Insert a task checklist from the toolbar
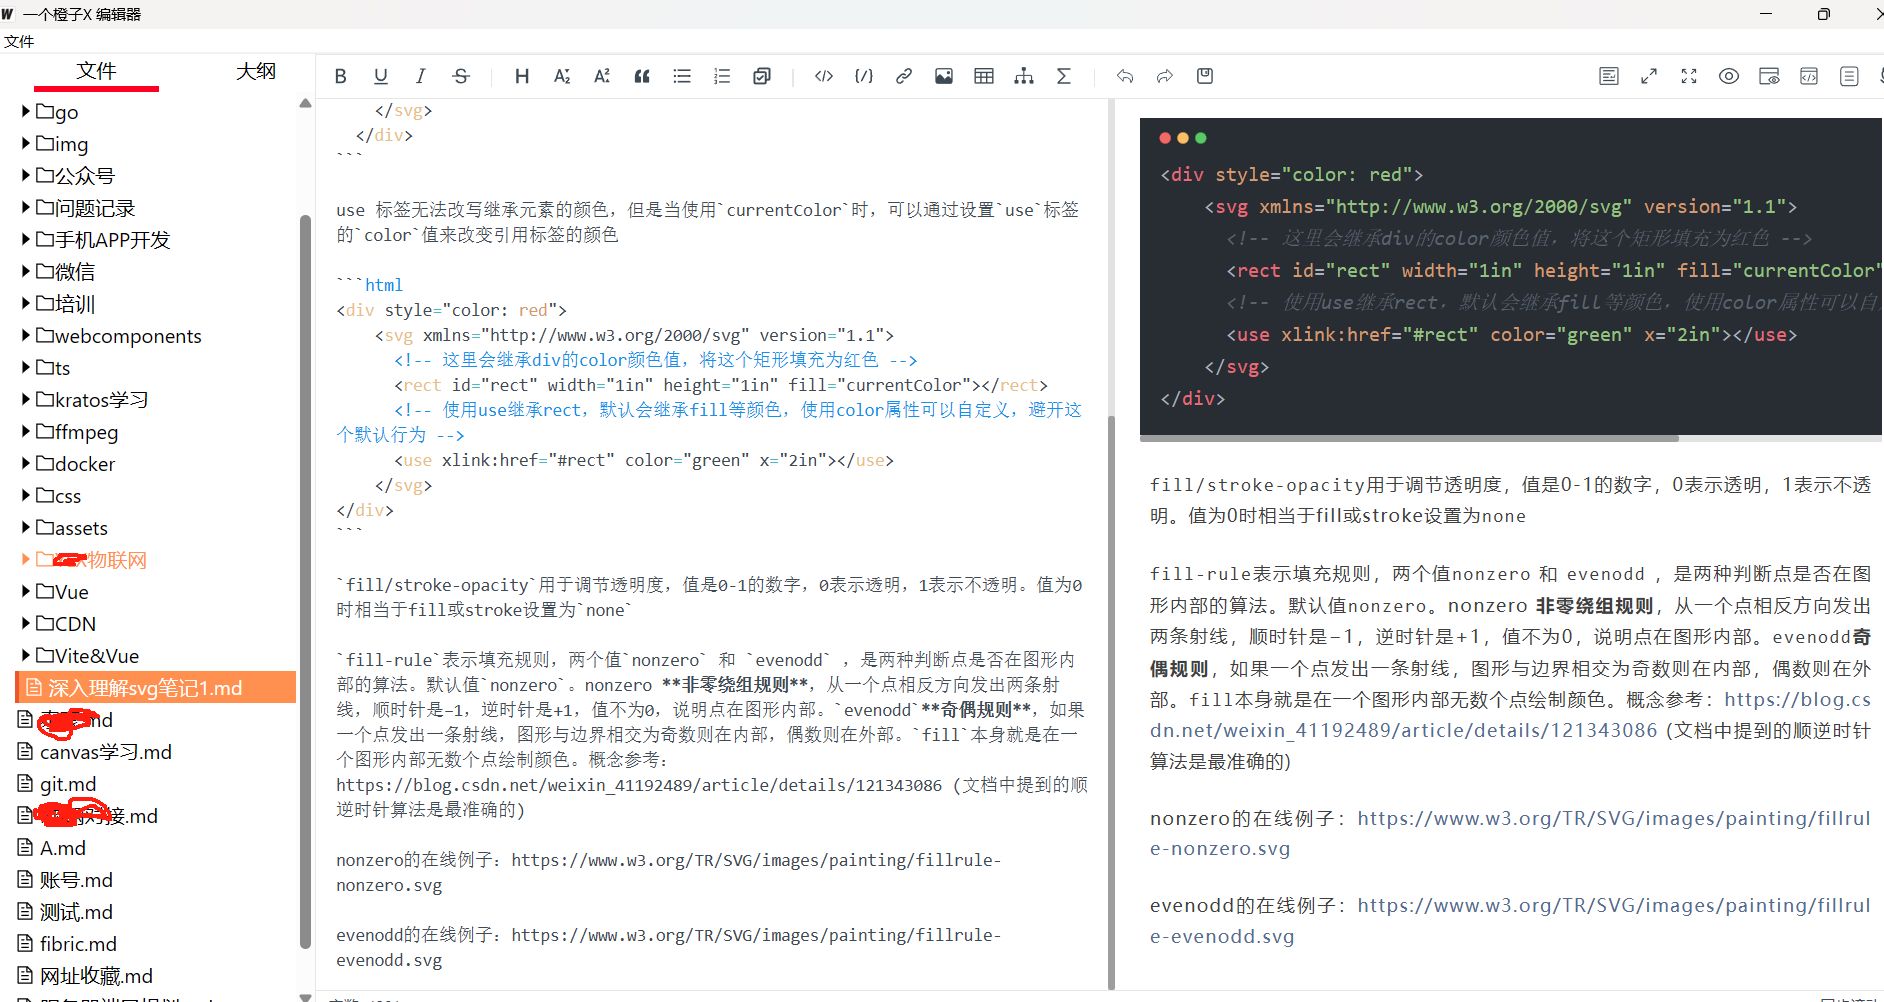Screen dimensions: 1884x1002 [x=762, y=76]
